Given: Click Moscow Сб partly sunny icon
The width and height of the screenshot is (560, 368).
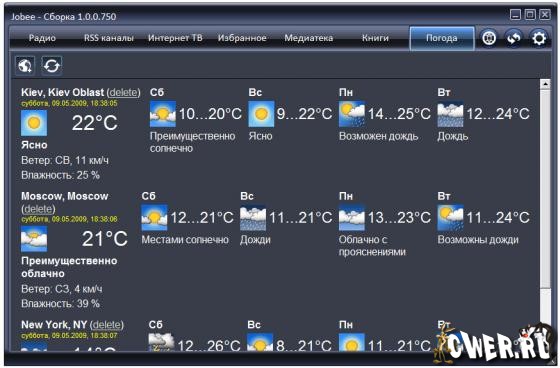Looking at the screenshot, I should coord(154,218).
